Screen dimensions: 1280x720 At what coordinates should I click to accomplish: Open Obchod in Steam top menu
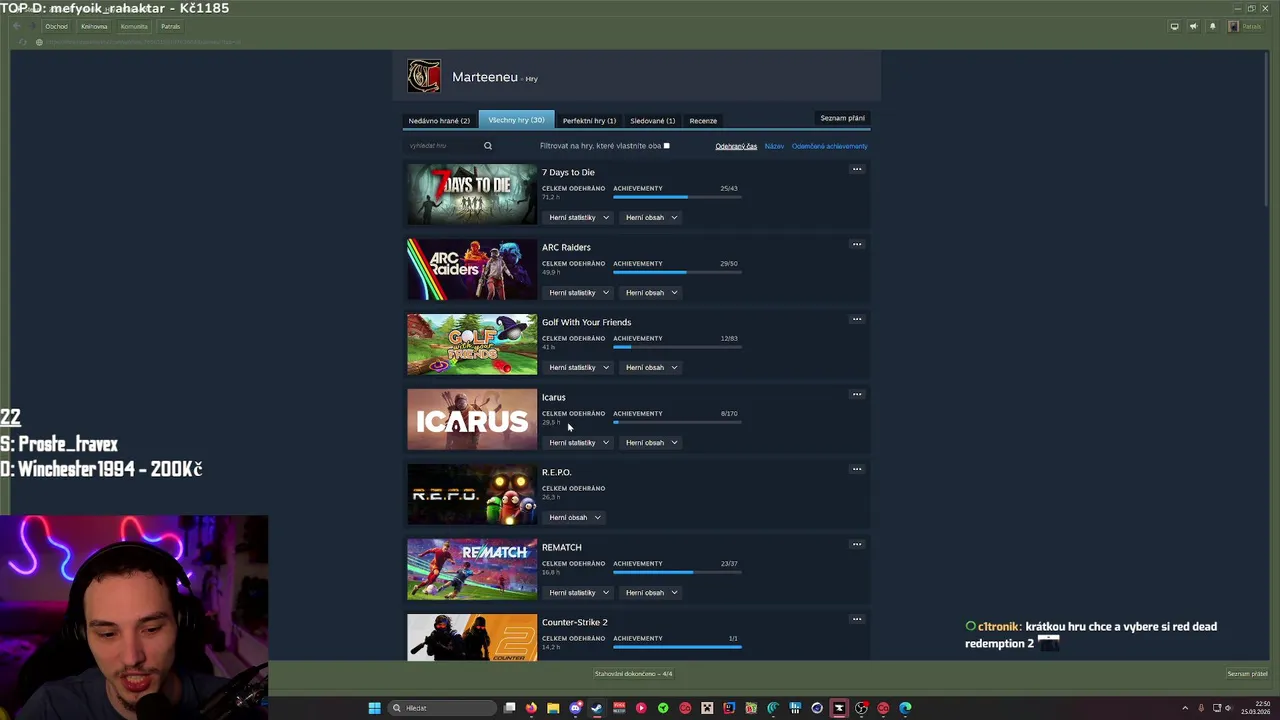[x=56, y=26]
